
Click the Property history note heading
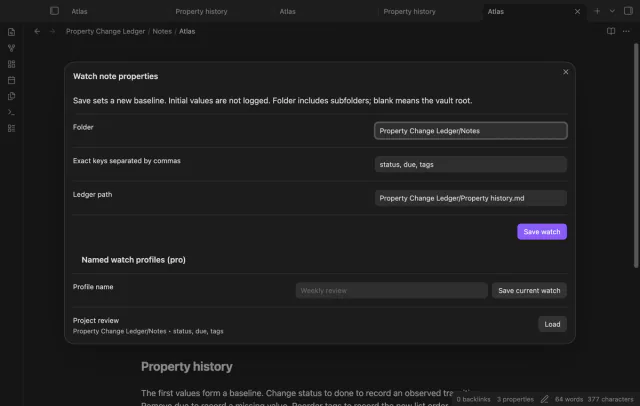pyautogui.click(x=187, y=366)
